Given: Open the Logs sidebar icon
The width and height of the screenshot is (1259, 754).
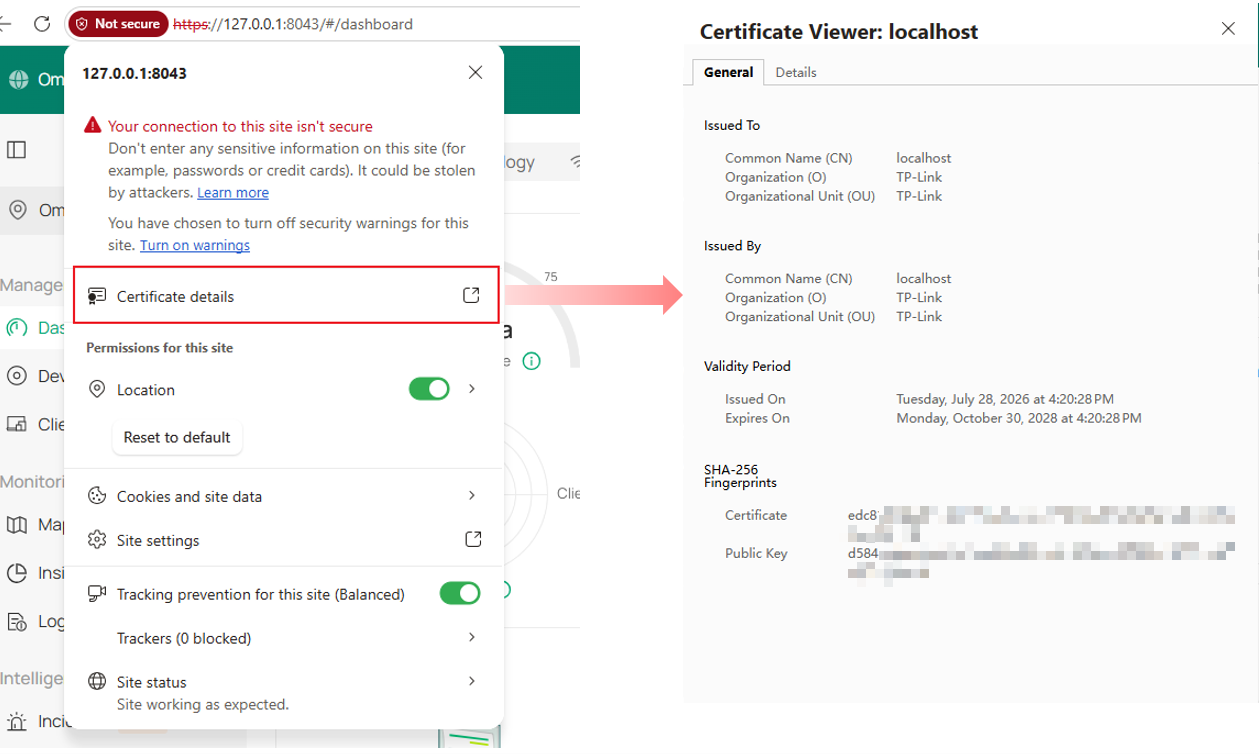Looking at the screenshot, I should coord(17,621).
